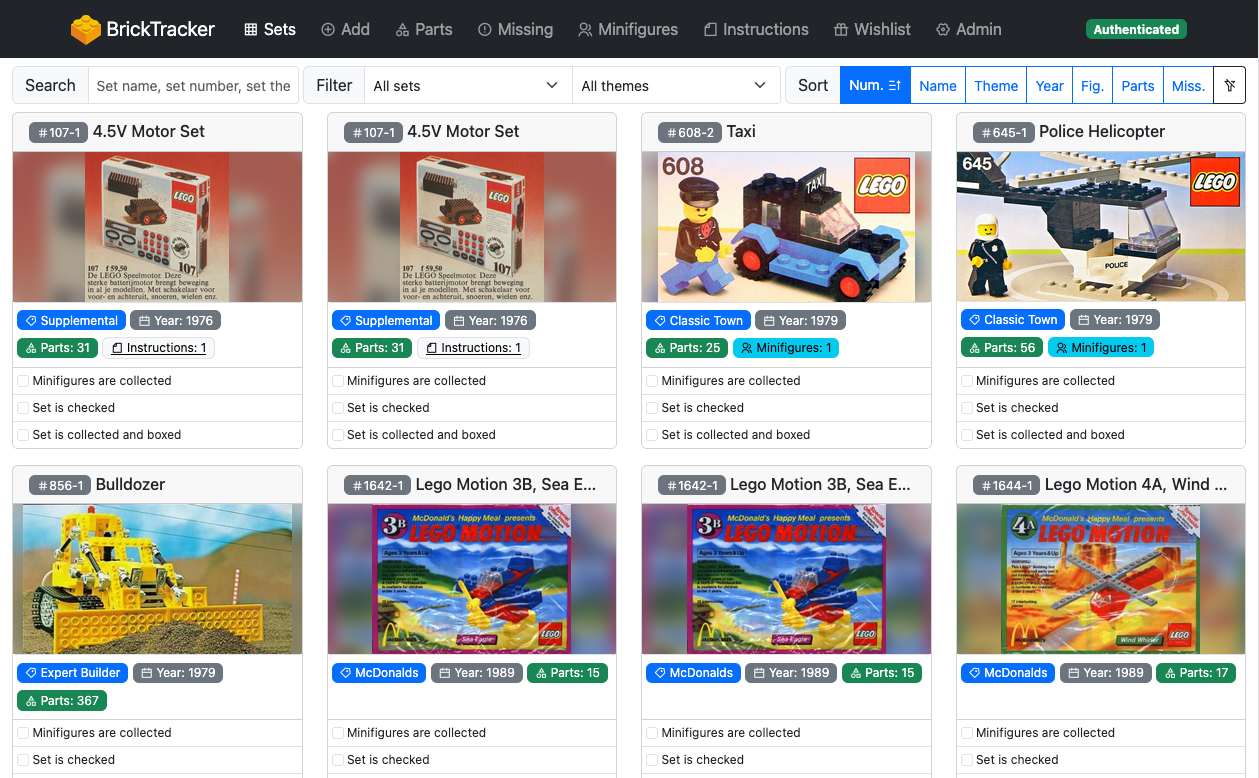Sort sets by Num. button
Image resolution: width=1259 pixels, height=778 pixels.
click(x=875, y=86)
